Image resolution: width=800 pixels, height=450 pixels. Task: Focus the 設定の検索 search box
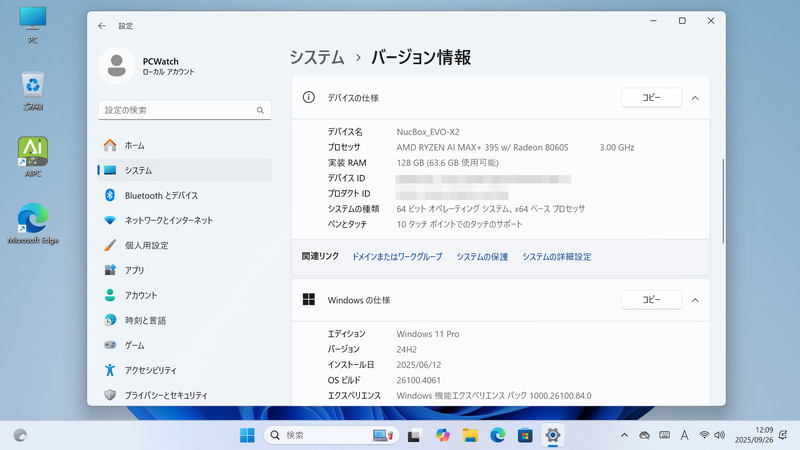(x=185, y=110)
